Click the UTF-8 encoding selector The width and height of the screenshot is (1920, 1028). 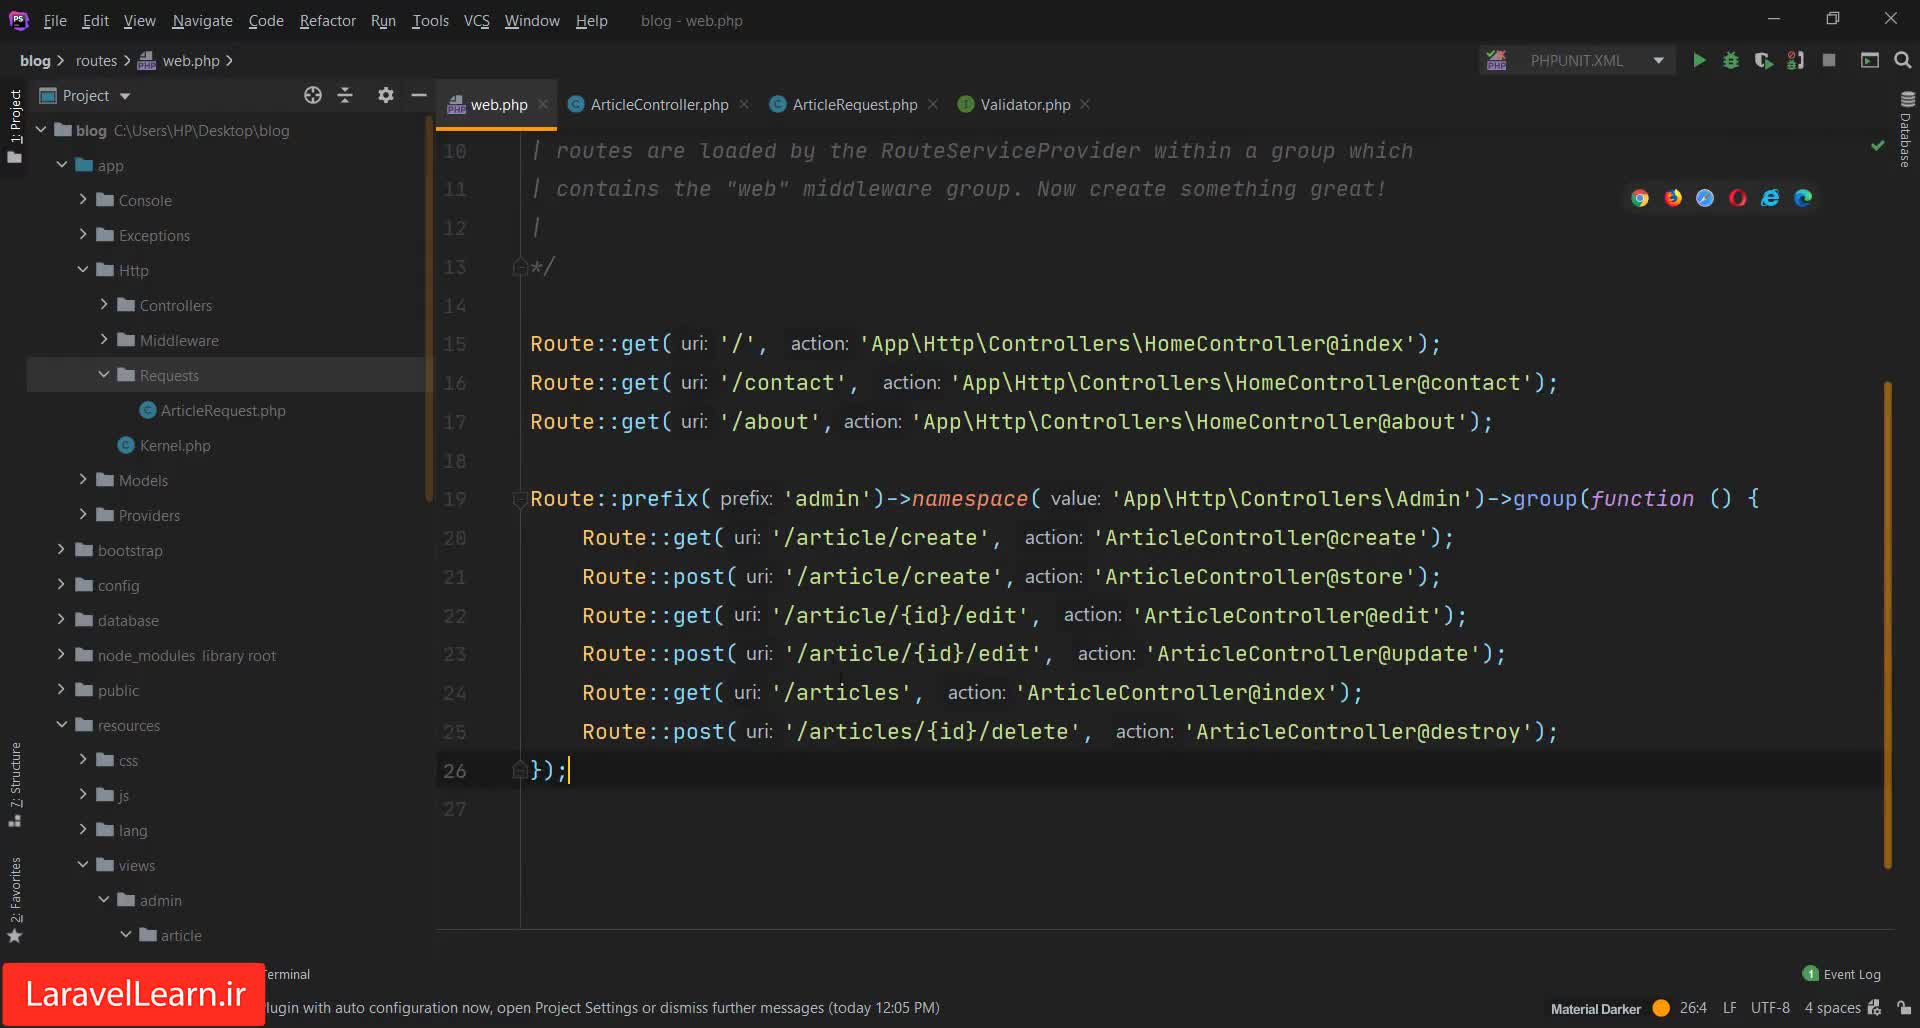click(1770, 1008)
